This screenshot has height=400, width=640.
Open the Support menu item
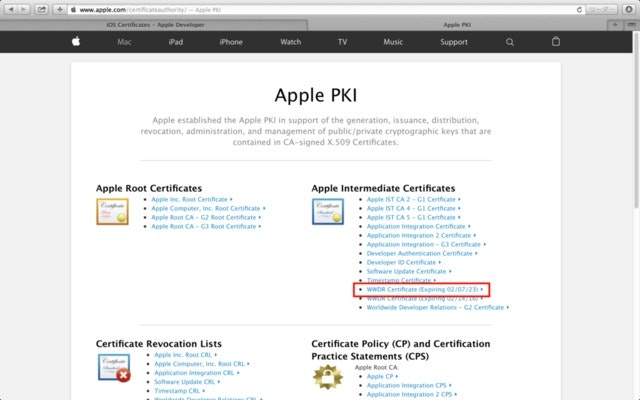tap(454, 42)
